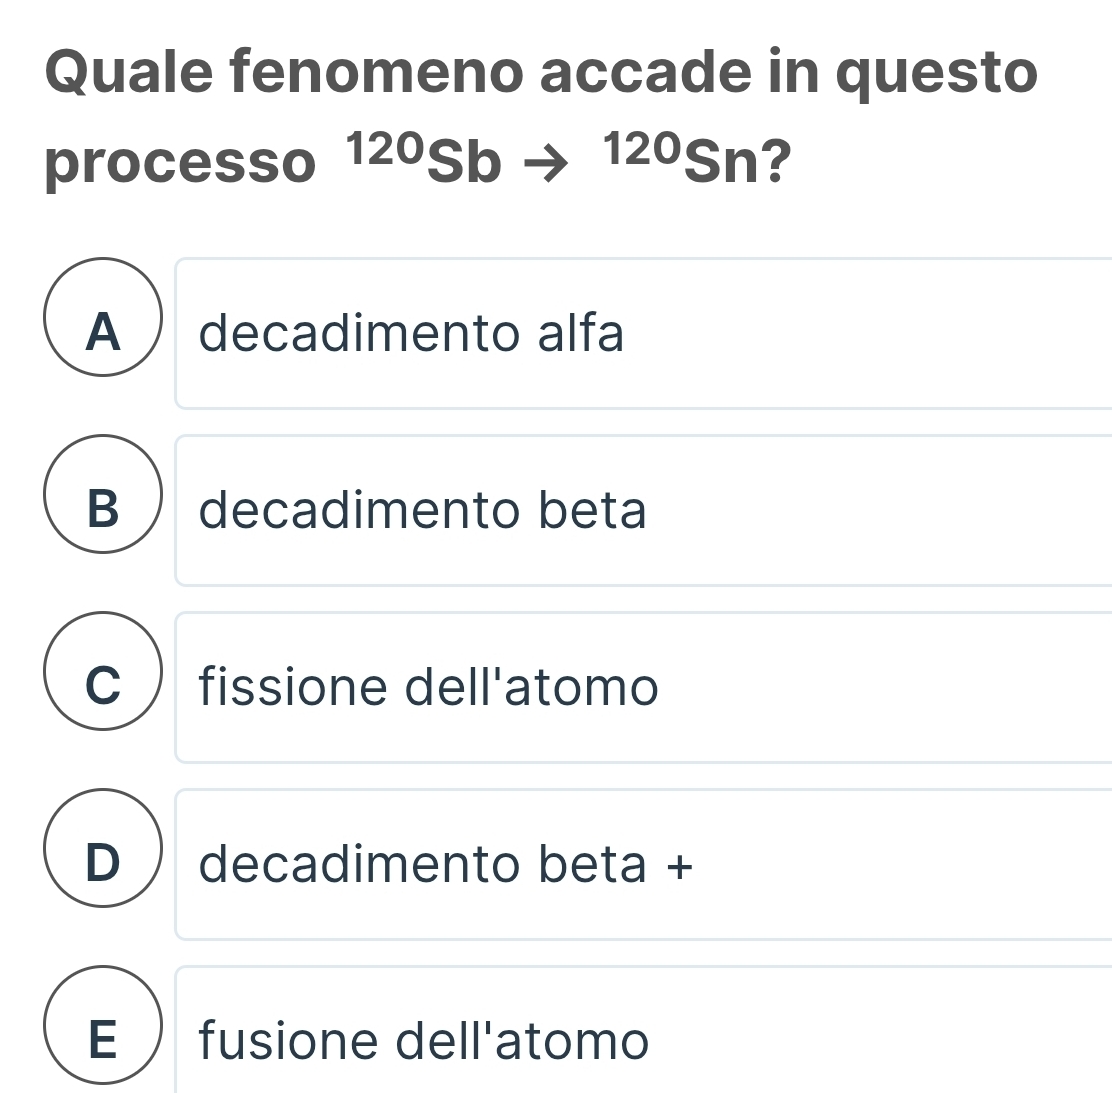Viewport: 1112px width, 1093px height.
Task: Select the "fissione dell'atomo" answer text
Action: pos(429,687)
